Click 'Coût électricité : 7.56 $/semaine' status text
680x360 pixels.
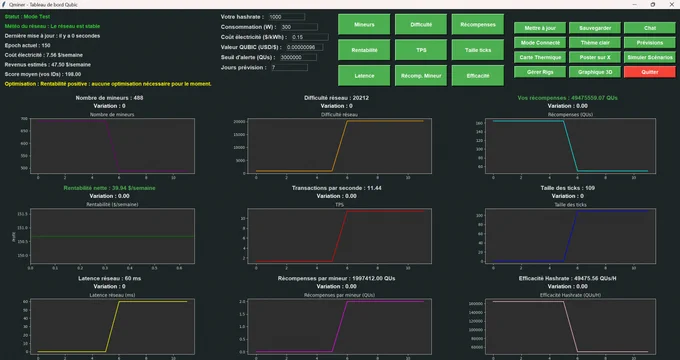(x=44, y=55)
